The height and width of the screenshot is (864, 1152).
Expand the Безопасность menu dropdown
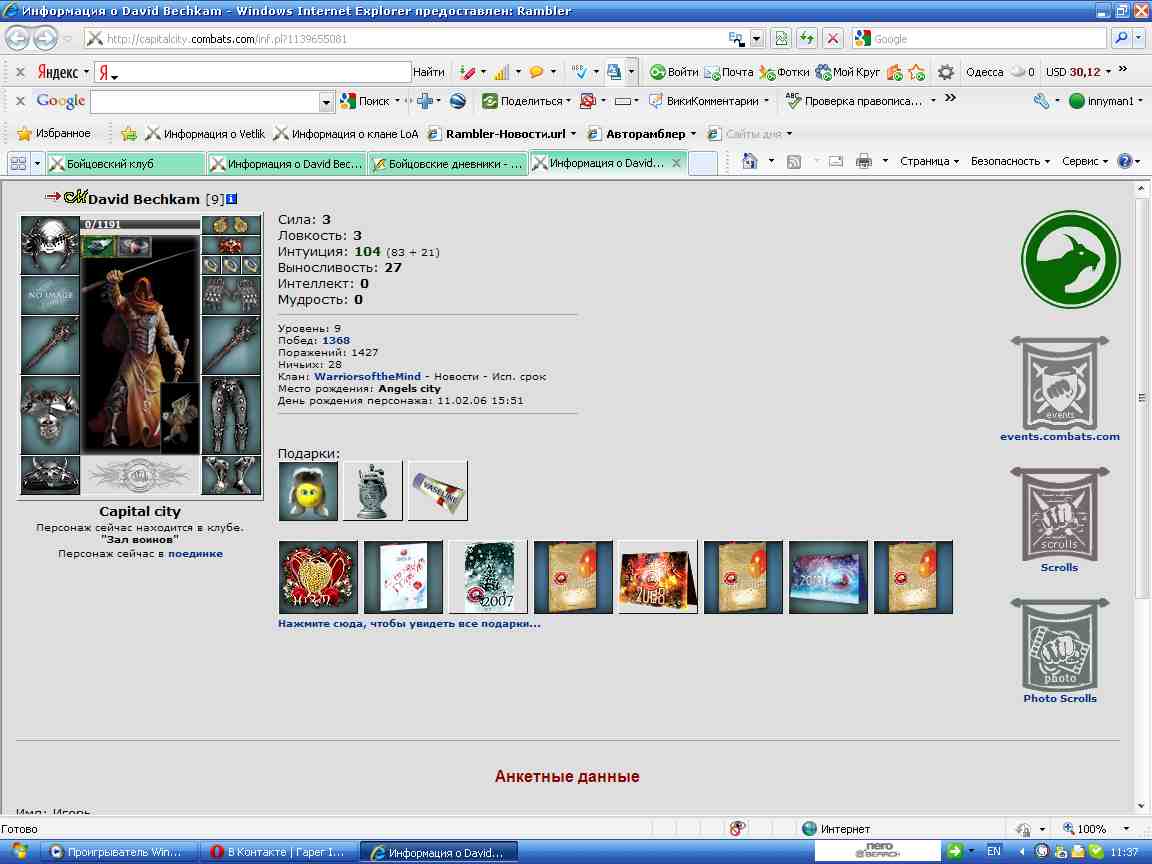click(x=1010, y=161)
